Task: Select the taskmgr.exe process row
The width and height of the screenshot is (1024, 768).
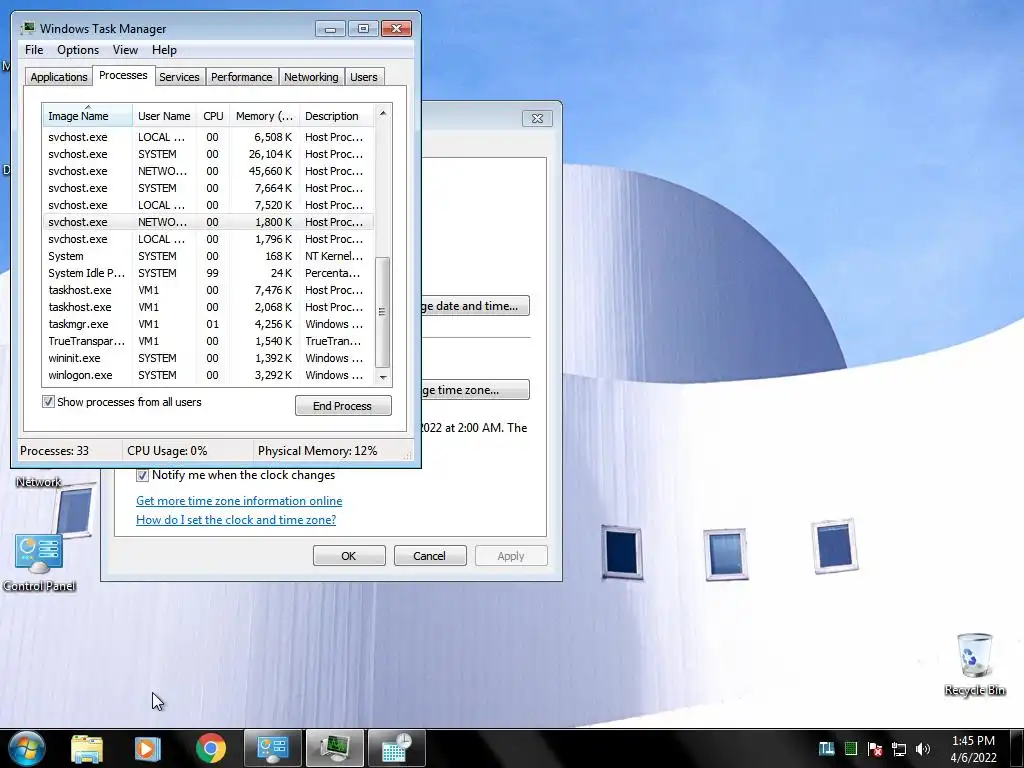Action: click(x=208, y=324)
